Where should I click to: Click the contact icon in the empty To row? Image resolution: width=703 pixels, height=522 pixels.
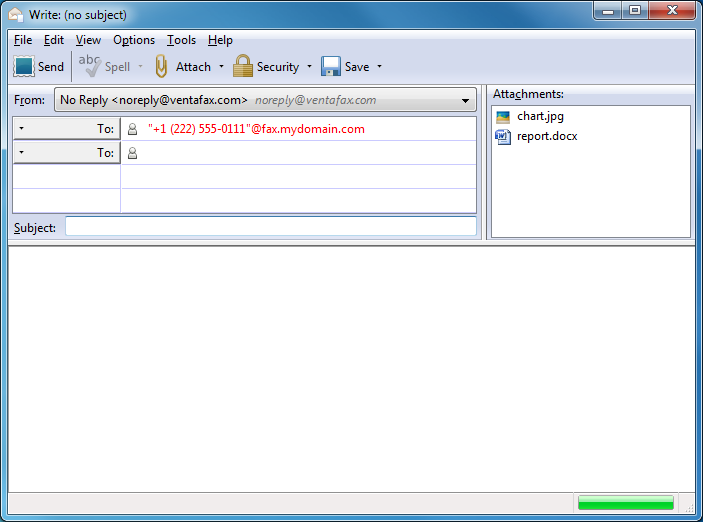pos(132,153)
